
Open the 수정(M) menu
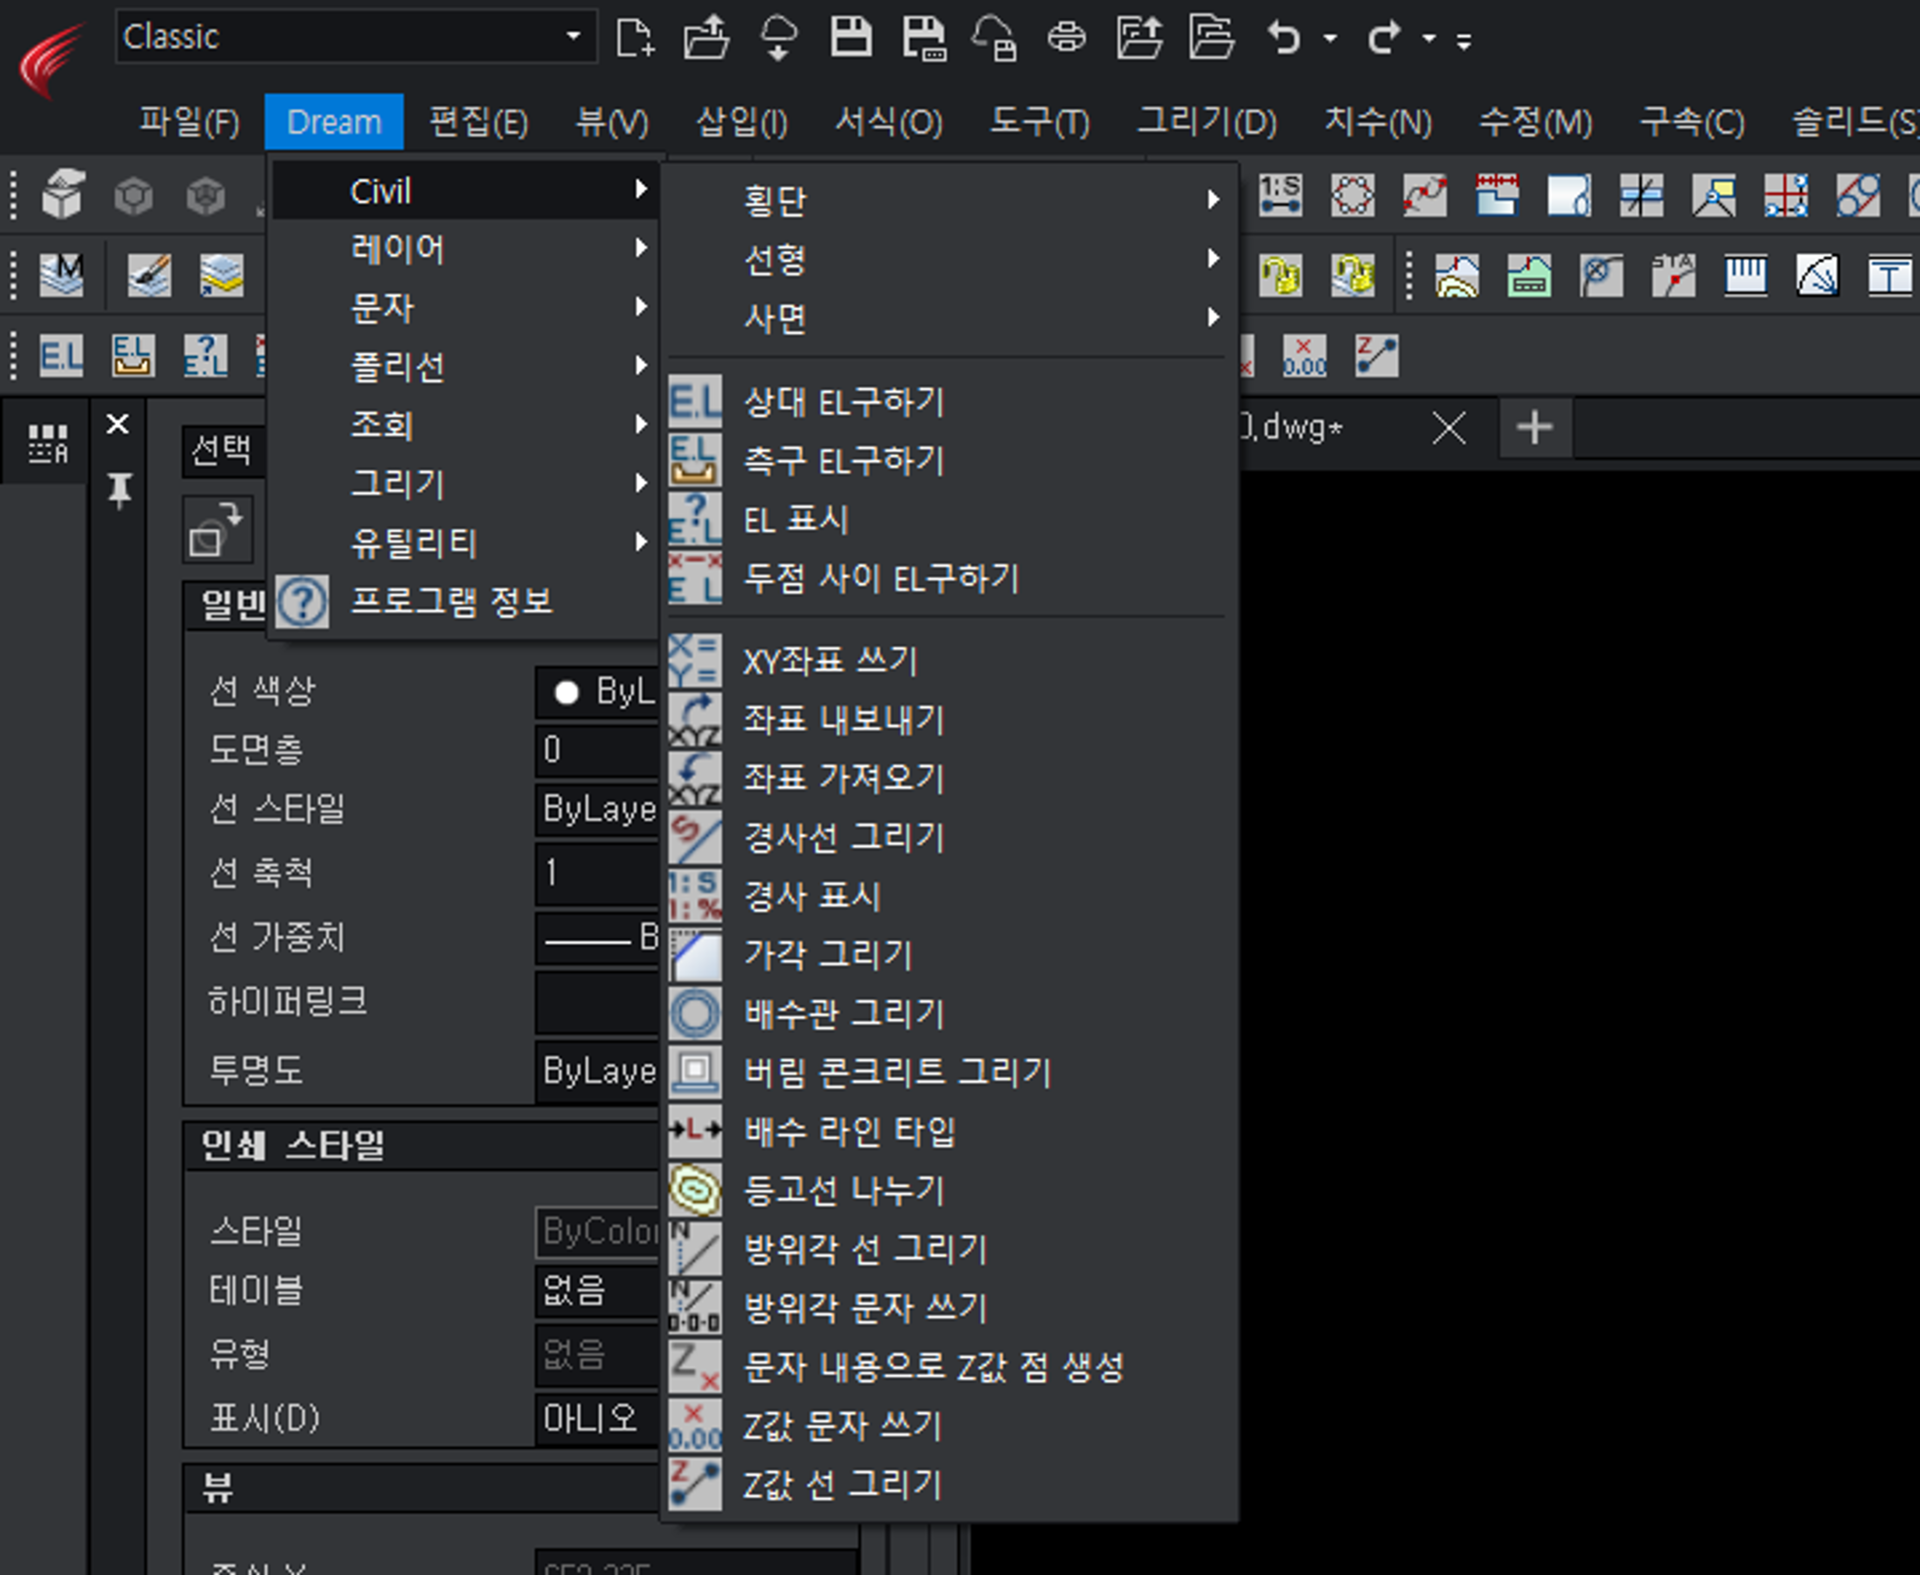[x=1536, y=122]
